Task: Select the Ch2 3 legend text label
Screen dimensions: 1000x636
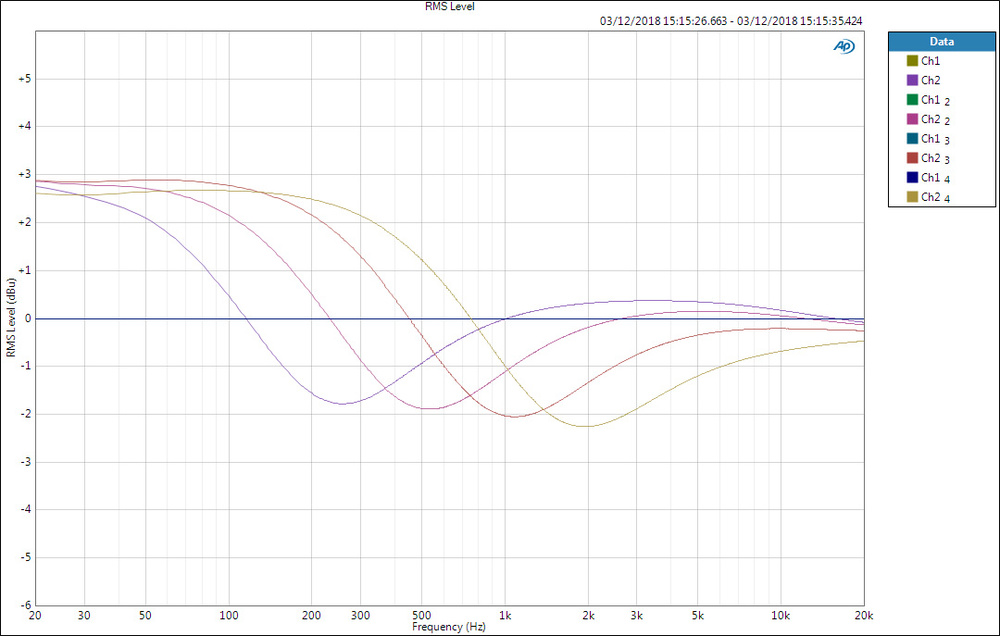Action: [x=931, y=157]
